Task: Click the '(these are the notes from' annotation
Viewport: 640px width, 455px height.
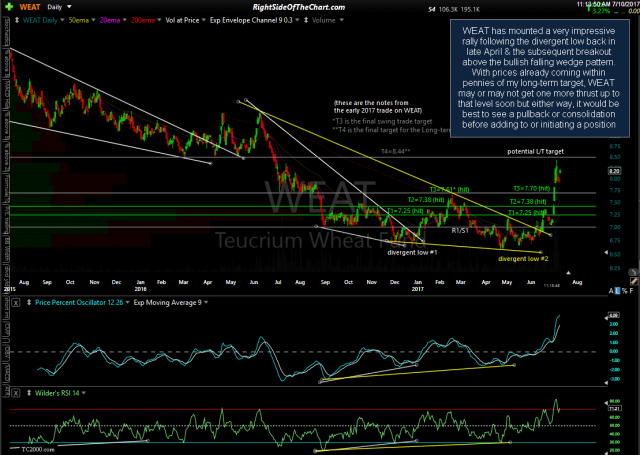Action: point(371,103)
